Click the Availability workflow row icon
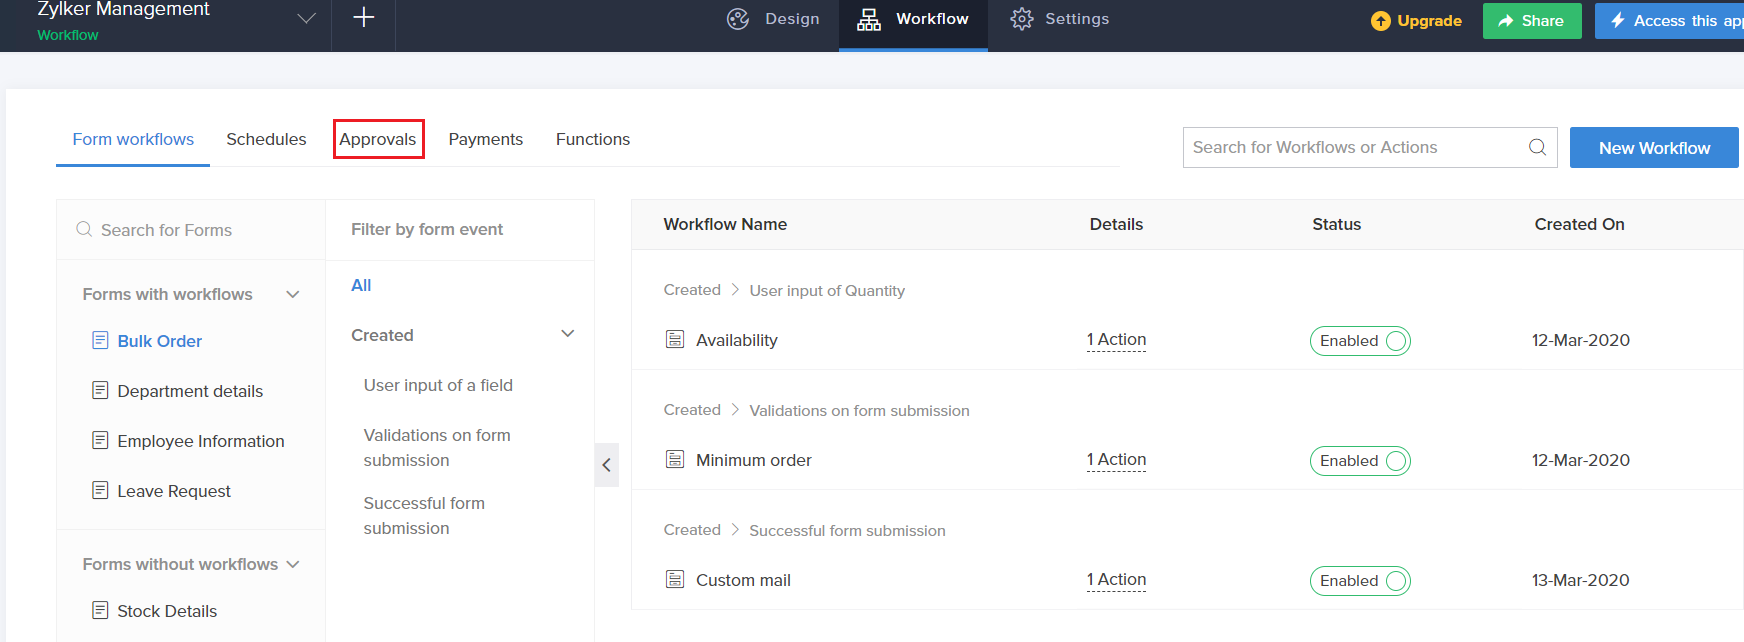1744x642 pixels. [x=675, y=340]
